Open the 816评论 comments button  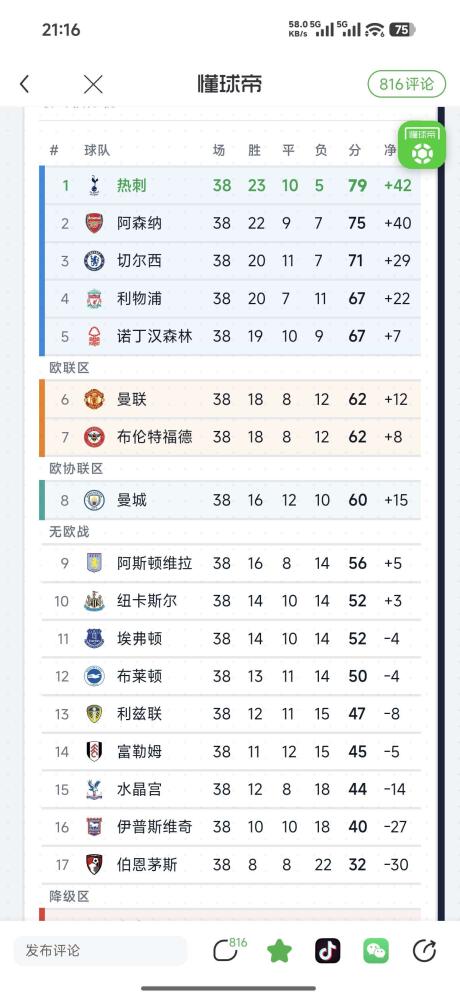[406, 84]
